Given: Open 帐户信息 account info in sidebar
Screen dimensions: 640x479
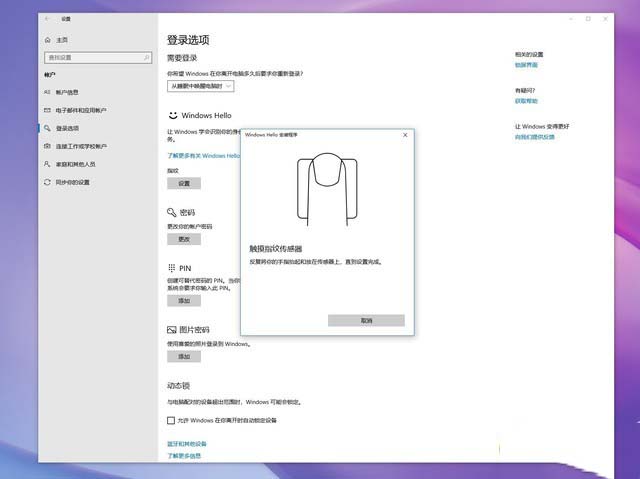Looking at the screenshot, I should [x=67, y=92].
